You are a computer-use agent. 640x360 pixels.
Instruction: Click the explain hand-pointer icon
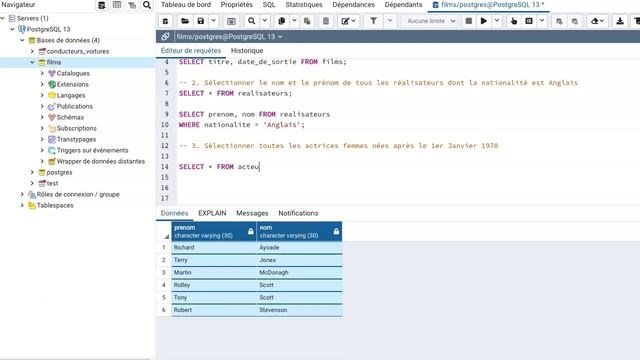tap(514, 21)
